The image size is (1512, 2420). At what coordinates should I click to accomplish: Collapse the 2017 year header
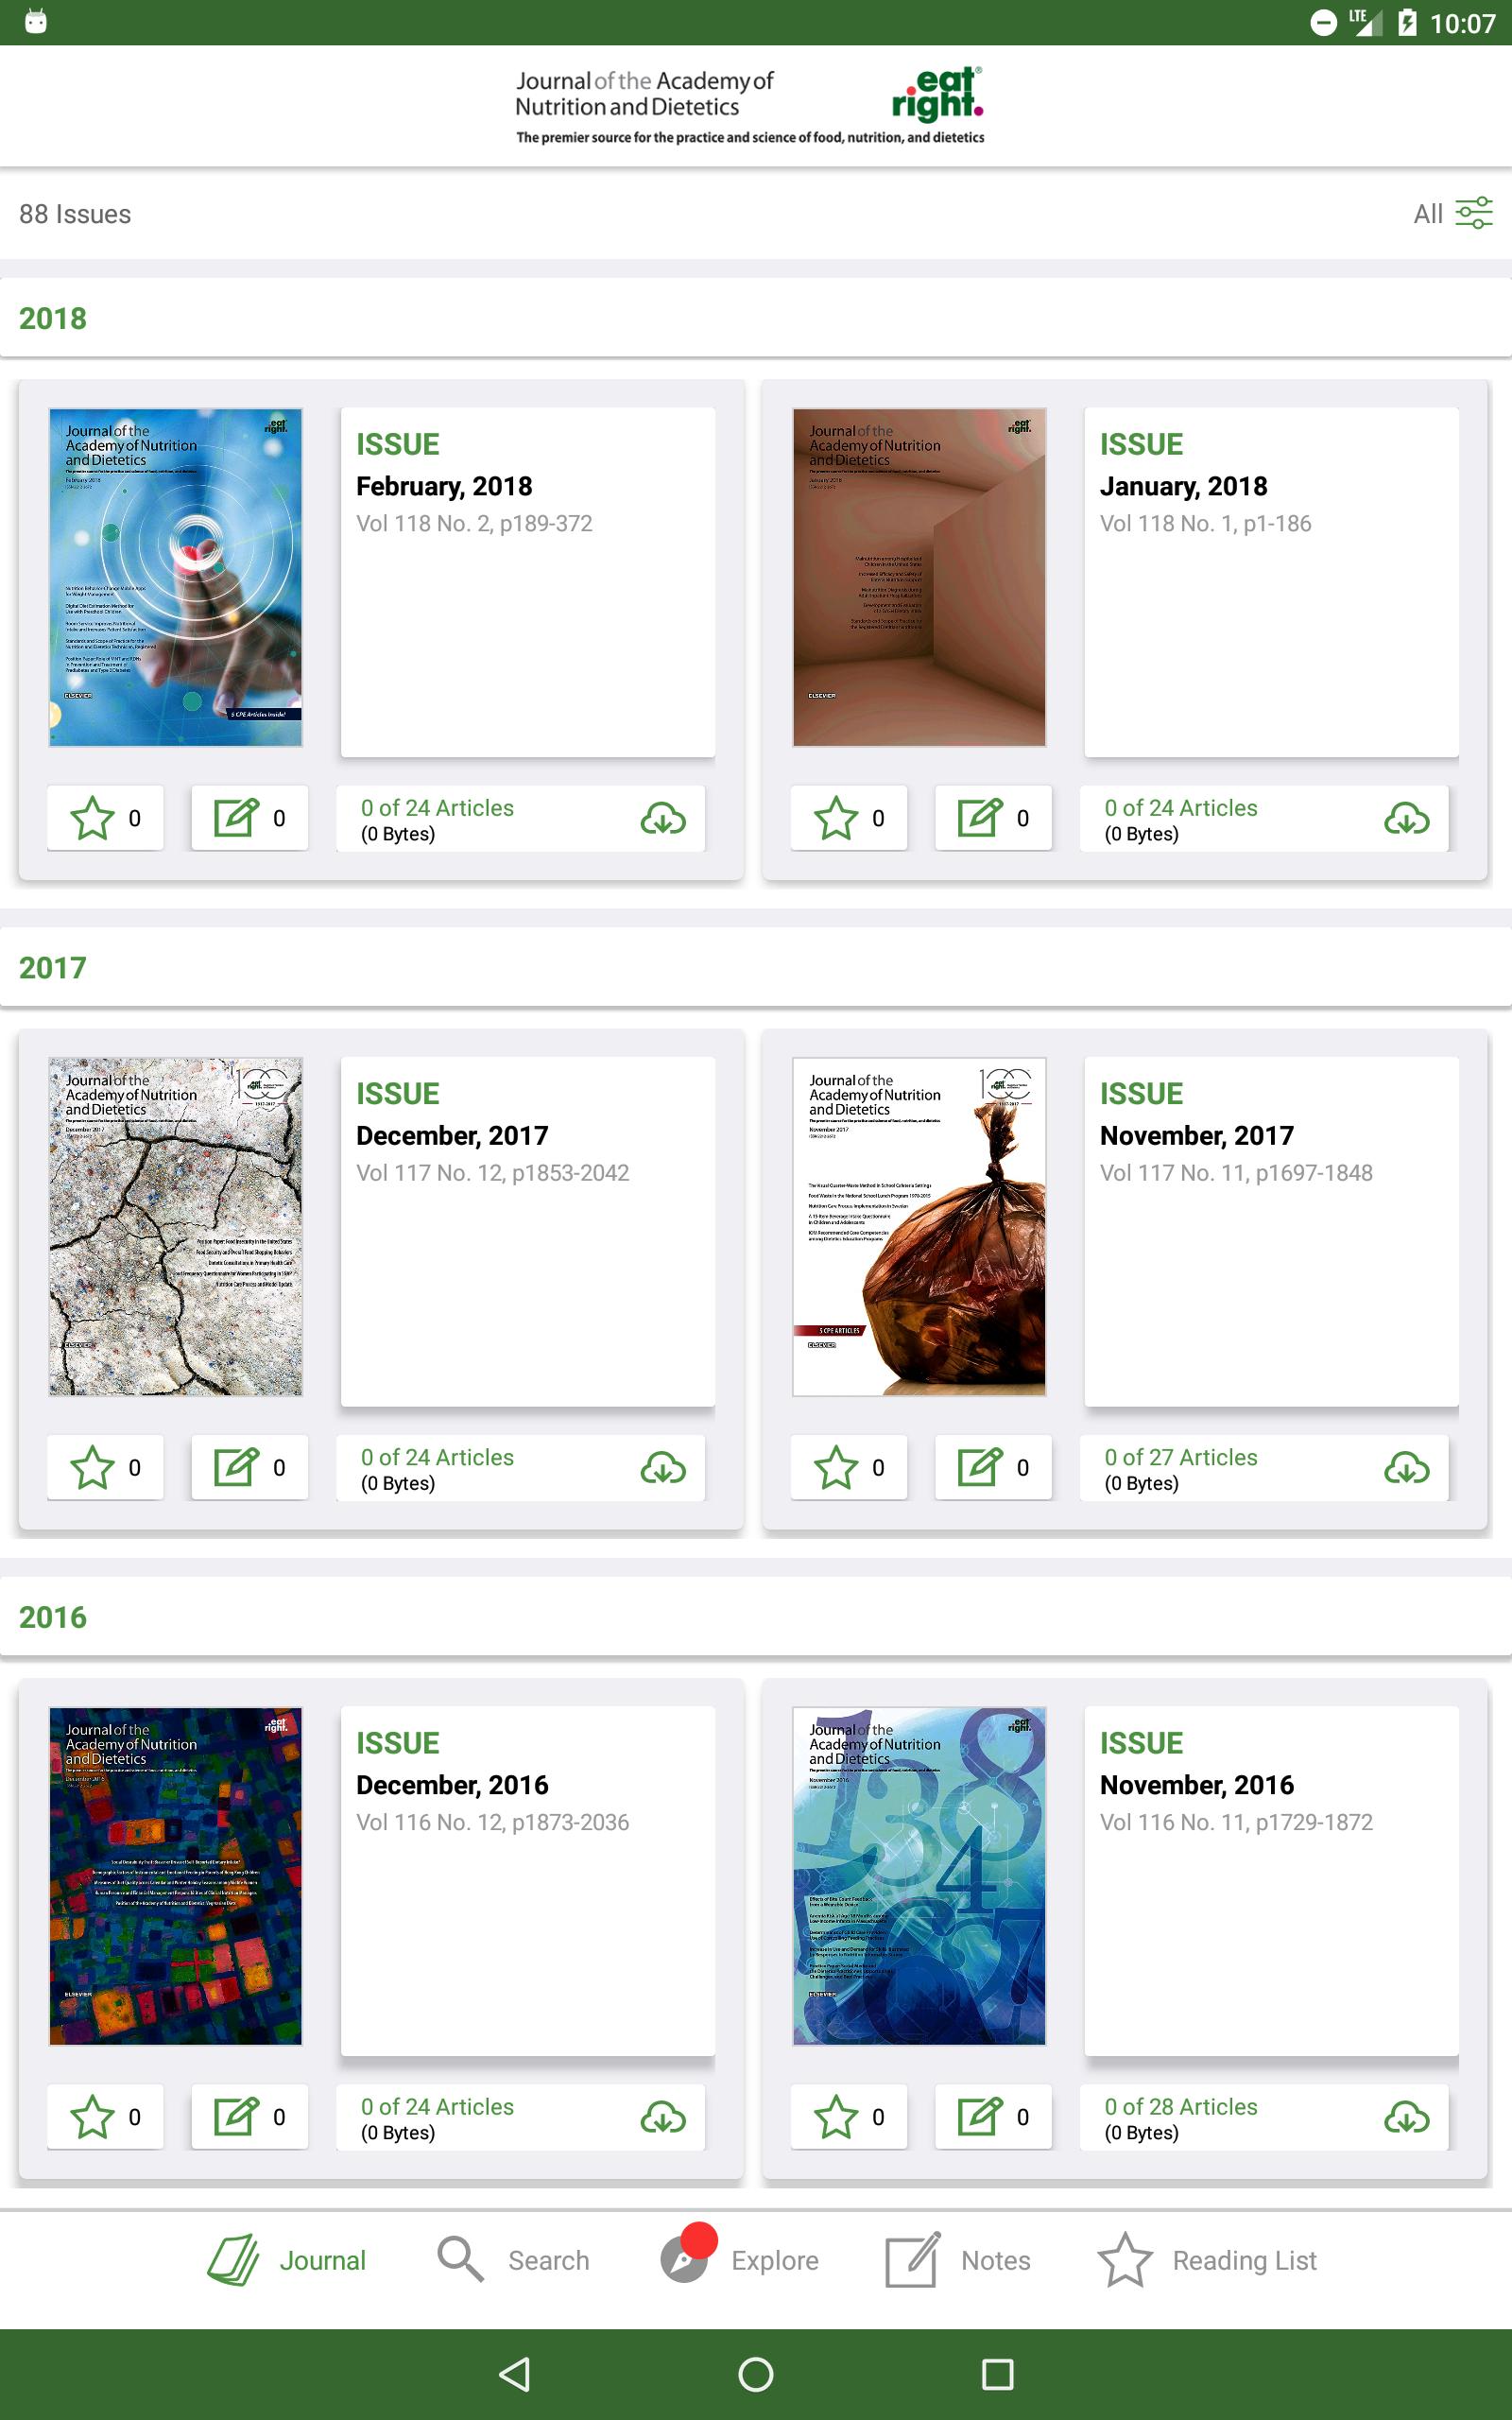coord(756,967)
